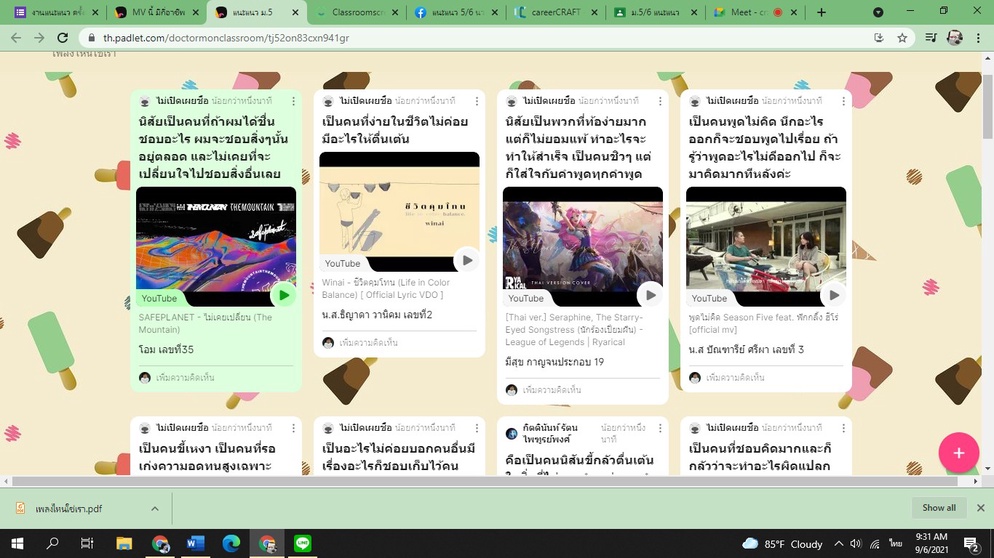Expand options for downloaded pdf file
994x558 pixels.
(155, 509)
